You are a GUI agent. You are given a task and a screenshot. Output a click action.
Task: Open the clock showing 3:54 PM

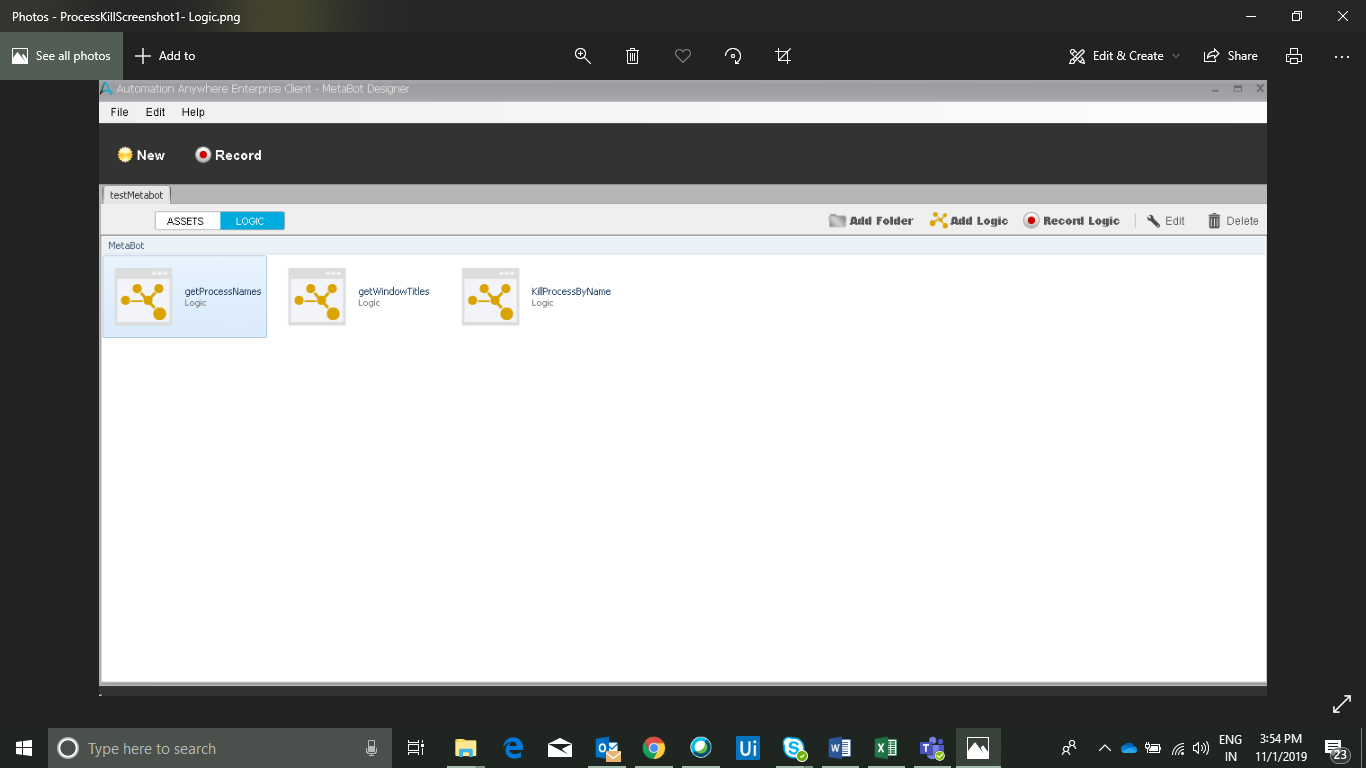(x=1281, y=748)
